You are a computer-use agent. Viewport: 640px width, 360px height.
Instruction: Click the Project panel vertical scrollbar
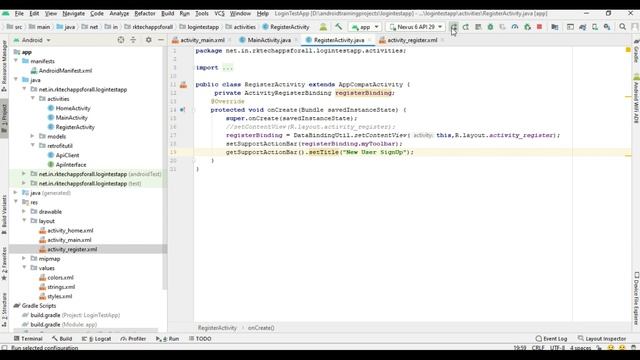coord(164,168)
